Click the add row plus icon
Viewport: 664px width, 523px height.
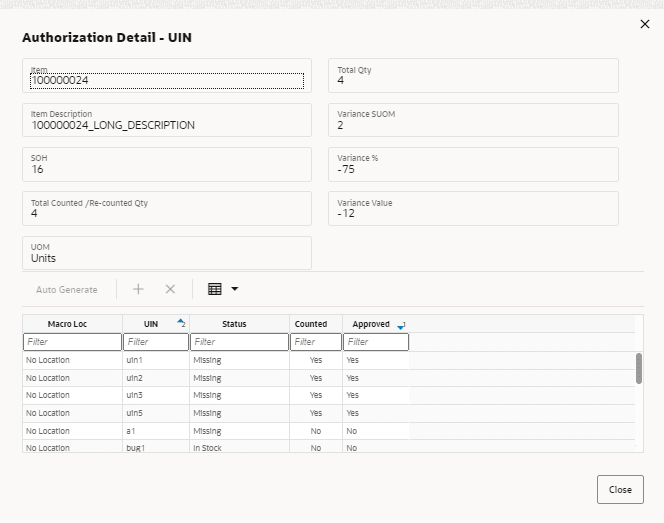tap(138, 289)
